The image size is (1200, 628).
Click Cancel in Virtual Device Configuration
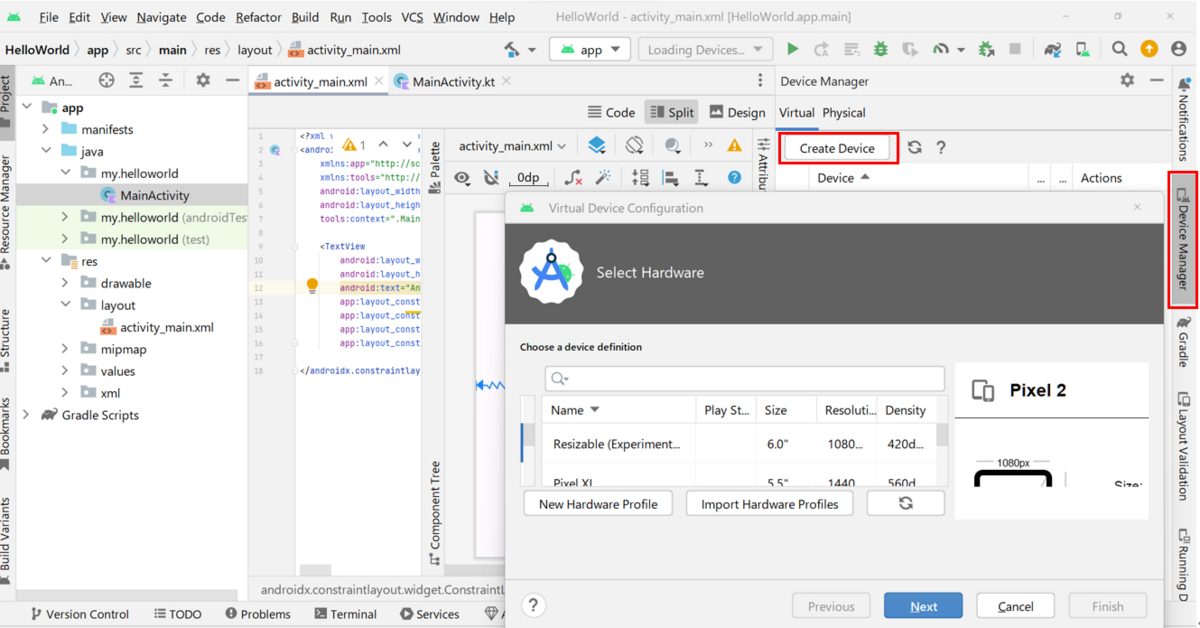(1015, 606)
